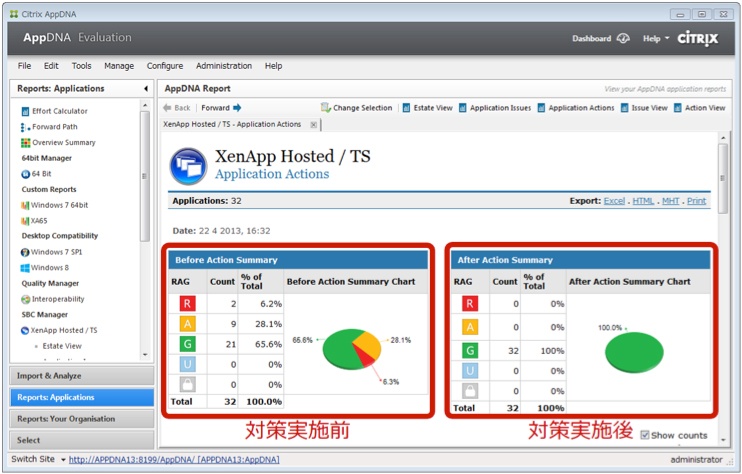Open the Help menu in the menu bar

[x=274, y=66]
